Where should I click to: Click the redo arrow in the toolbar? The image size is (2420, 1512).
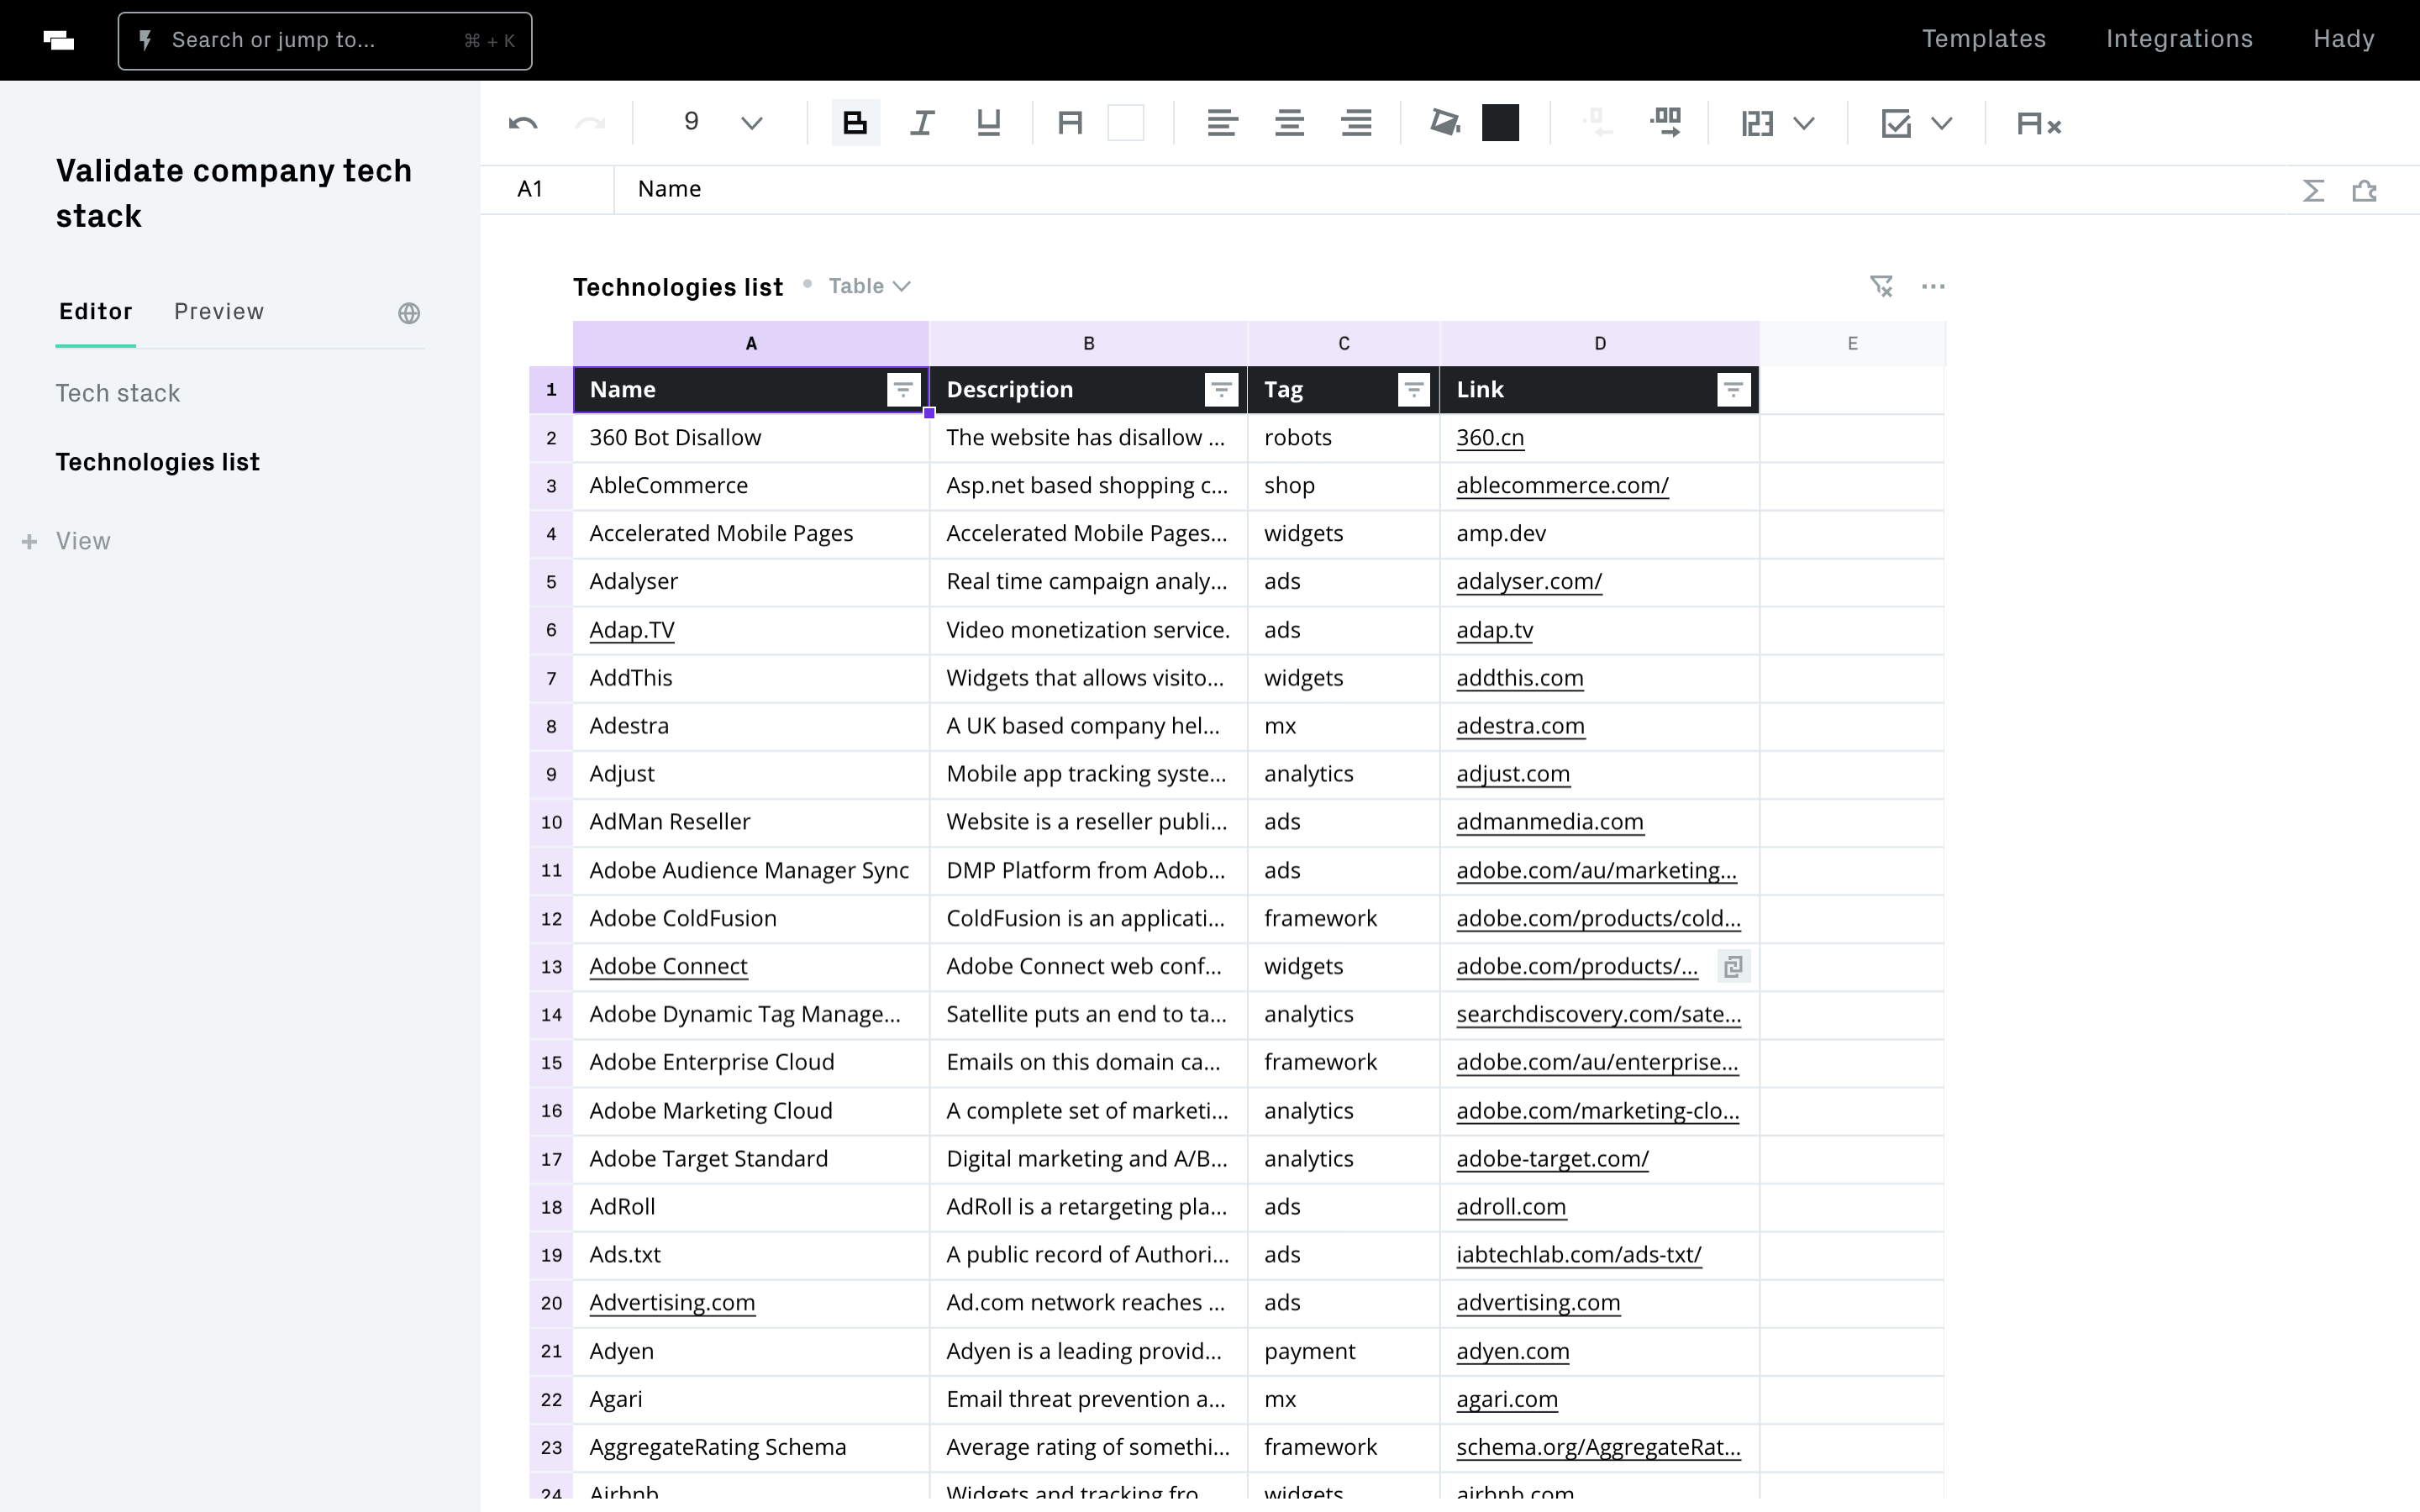(x=590, y=123)
